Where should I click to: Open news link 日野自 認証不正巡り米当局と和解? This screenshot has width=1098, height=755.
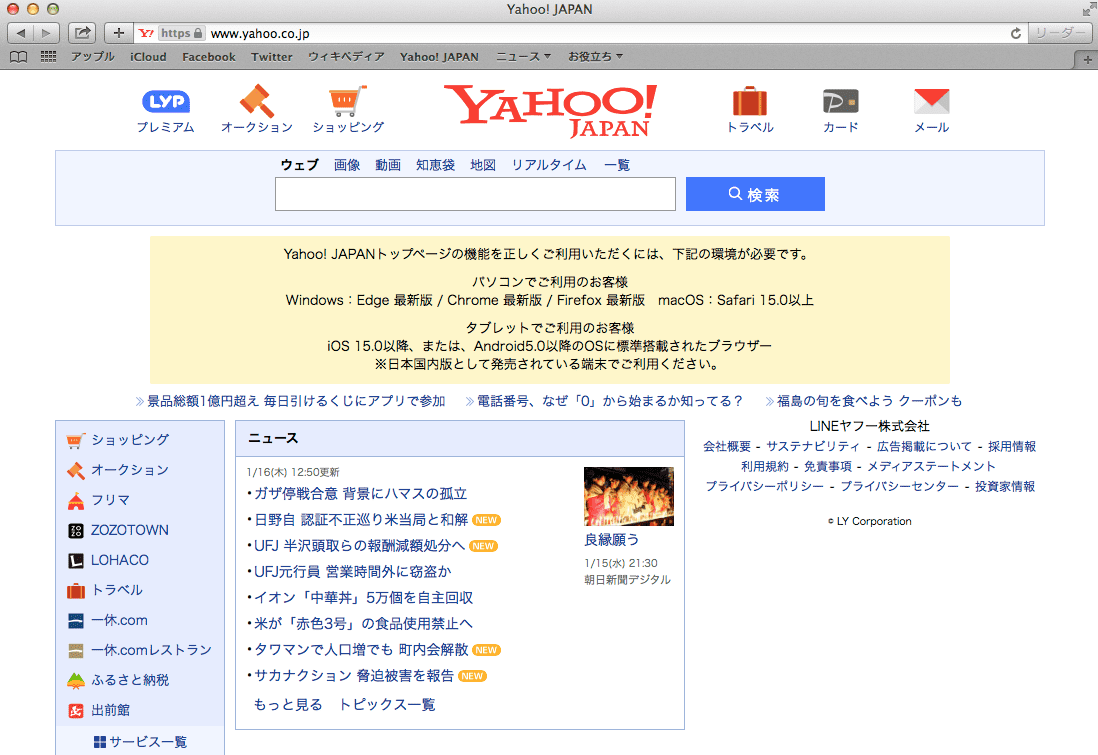click(361, 520)
